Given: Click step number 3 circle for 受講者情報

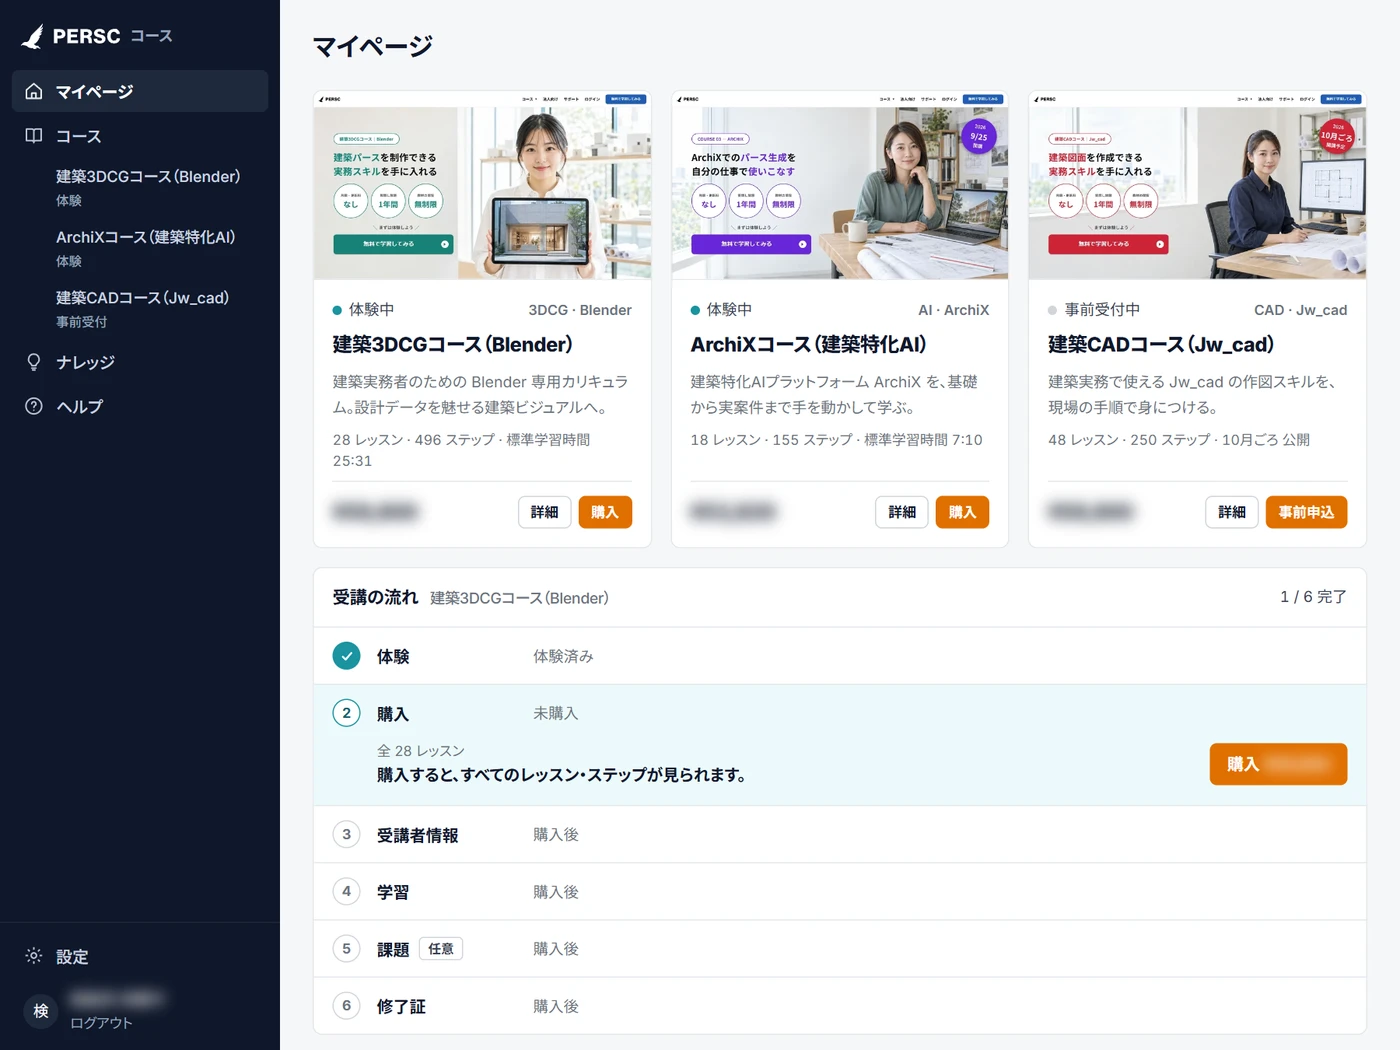Looking at the screenshot, I should pyautogui.click(x=346, y=834).
